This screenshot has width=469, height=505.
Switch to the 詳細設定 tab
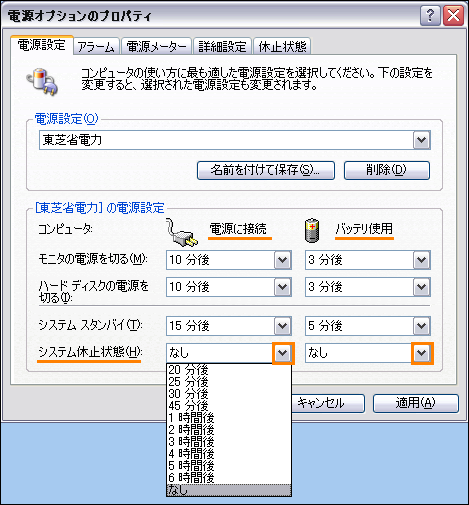tap(222, 46)
